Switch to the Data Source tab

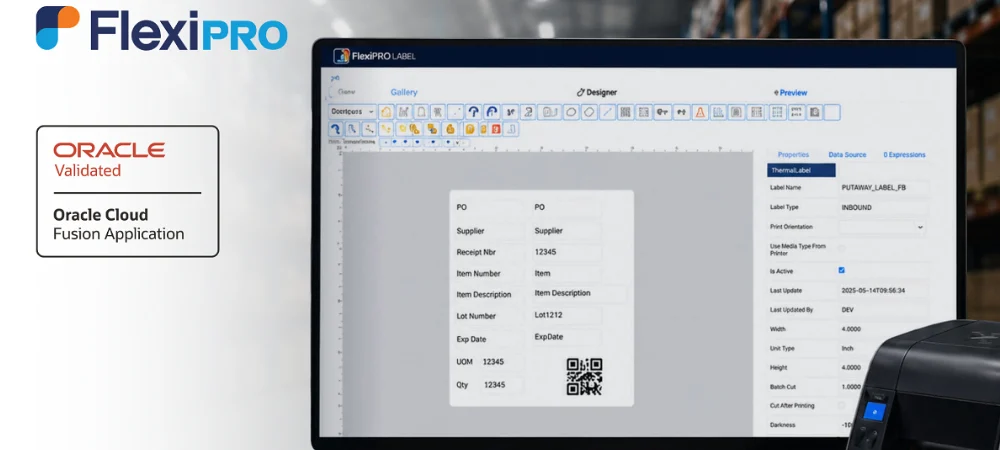pos(847,155)
